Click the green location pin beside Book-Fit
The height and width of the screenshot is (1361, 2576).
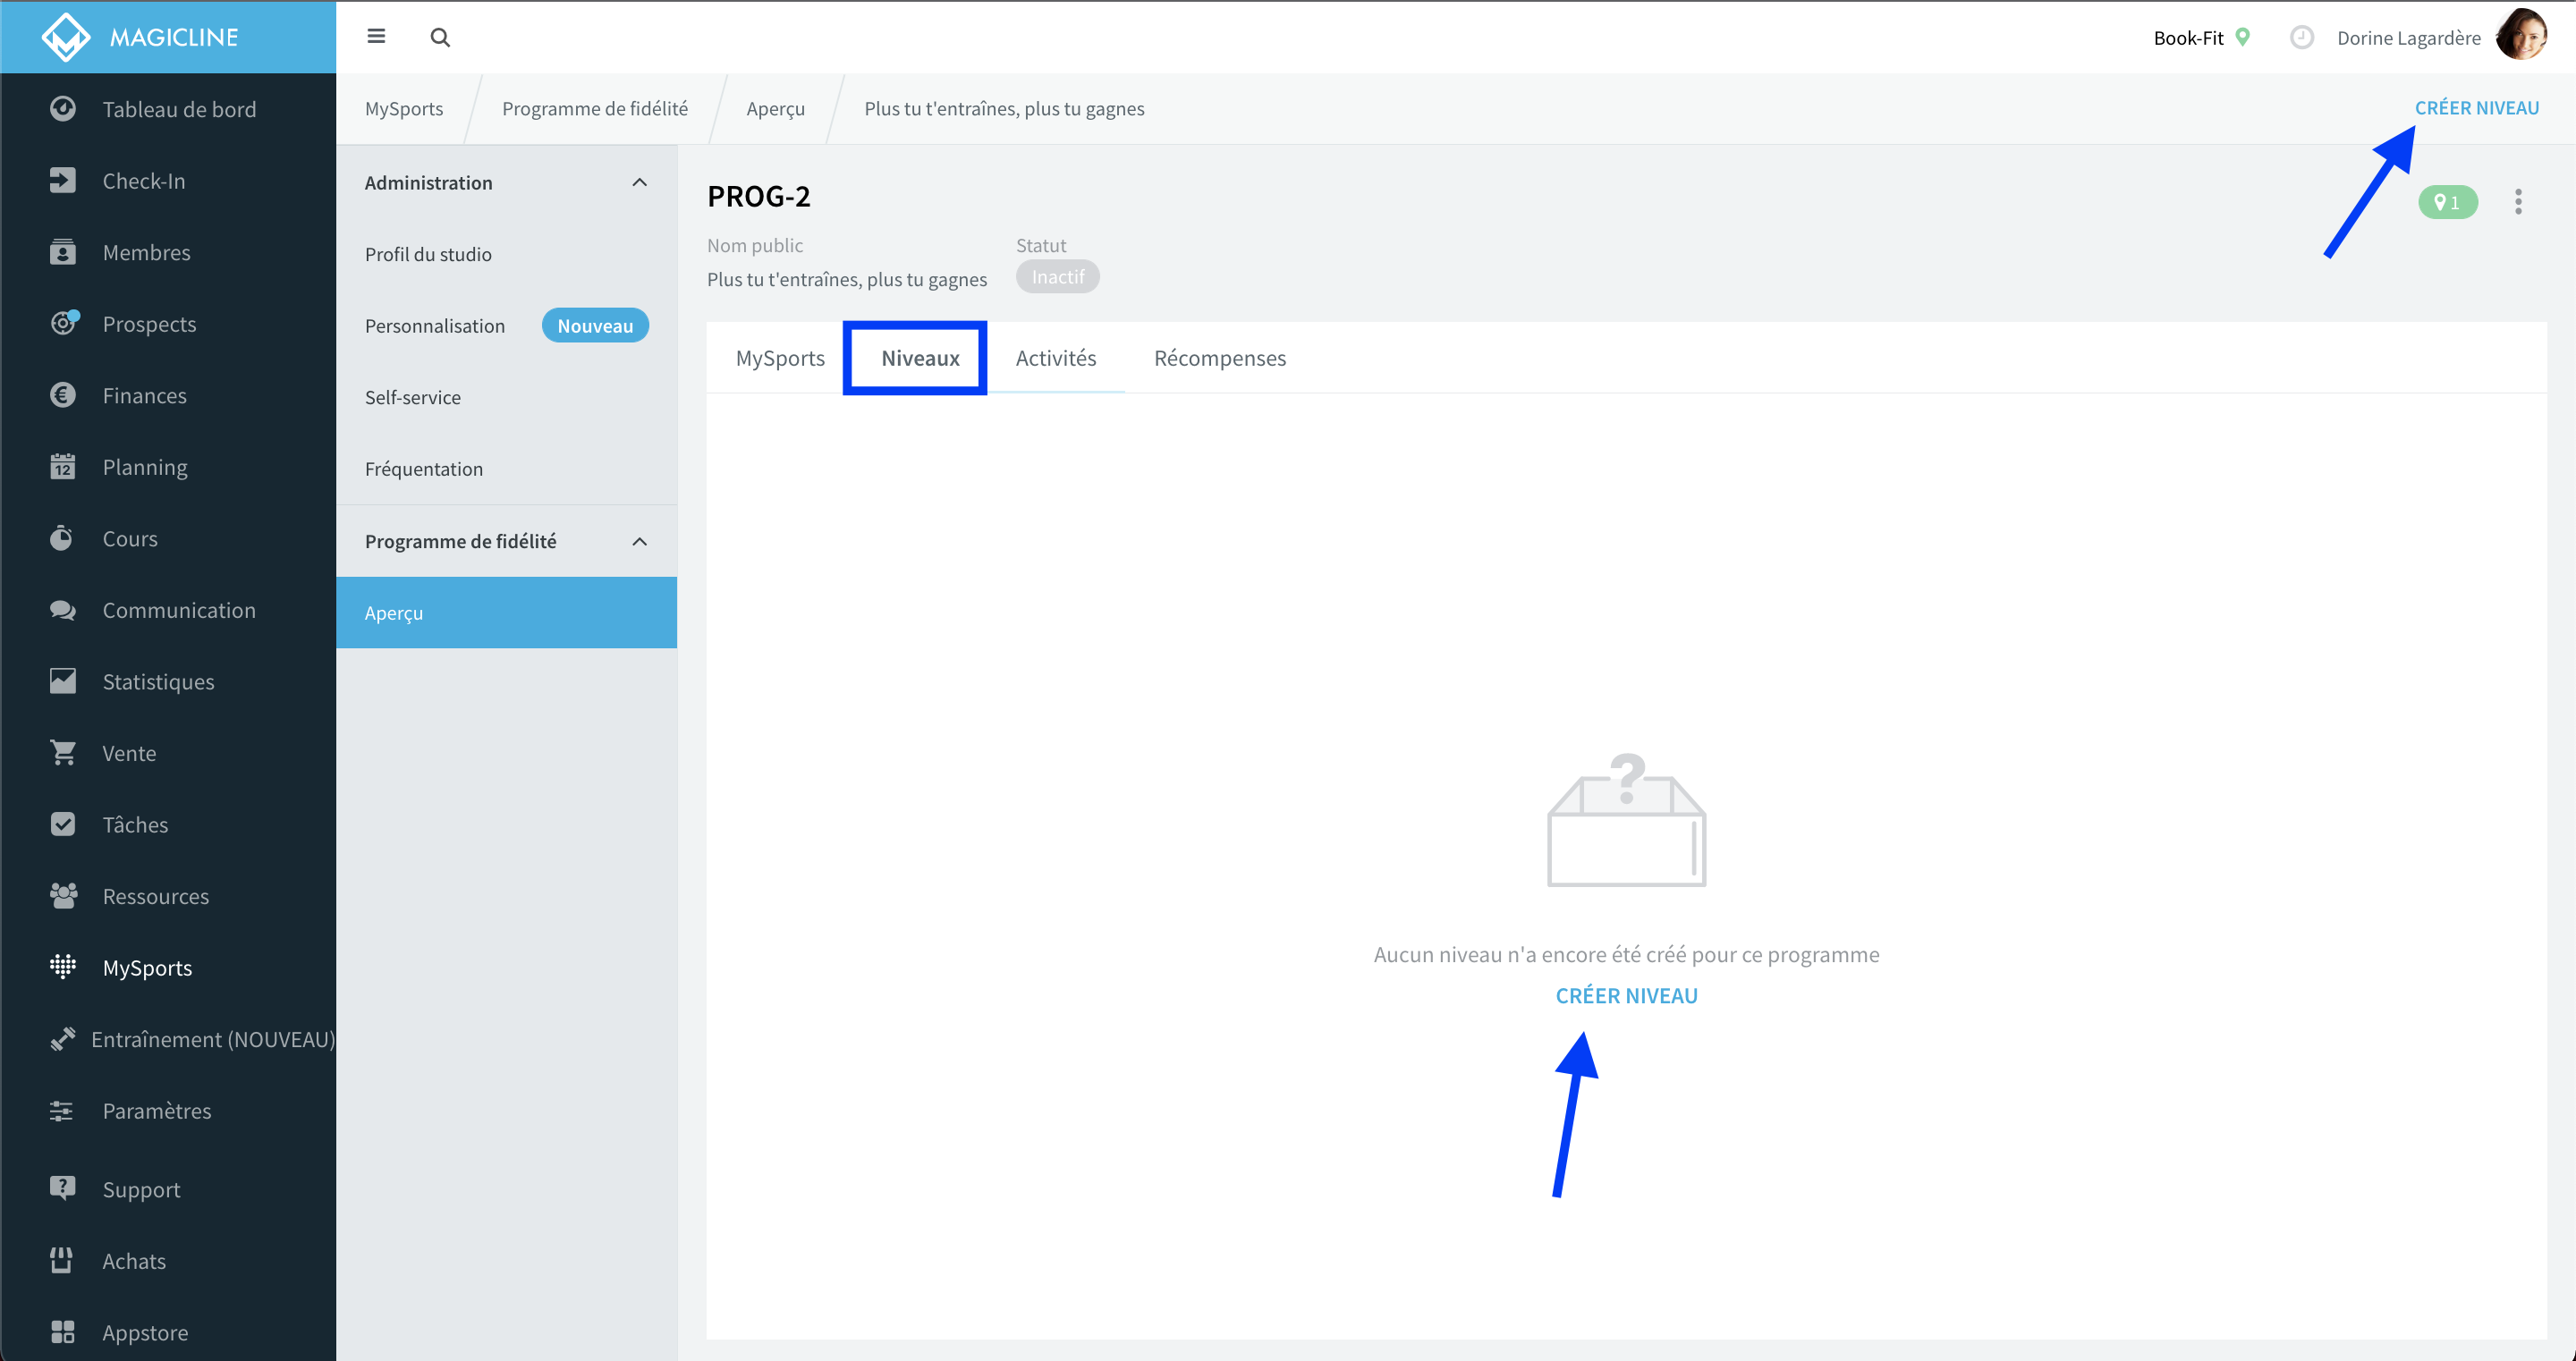pyautogui.click(x=2243, y=37)
